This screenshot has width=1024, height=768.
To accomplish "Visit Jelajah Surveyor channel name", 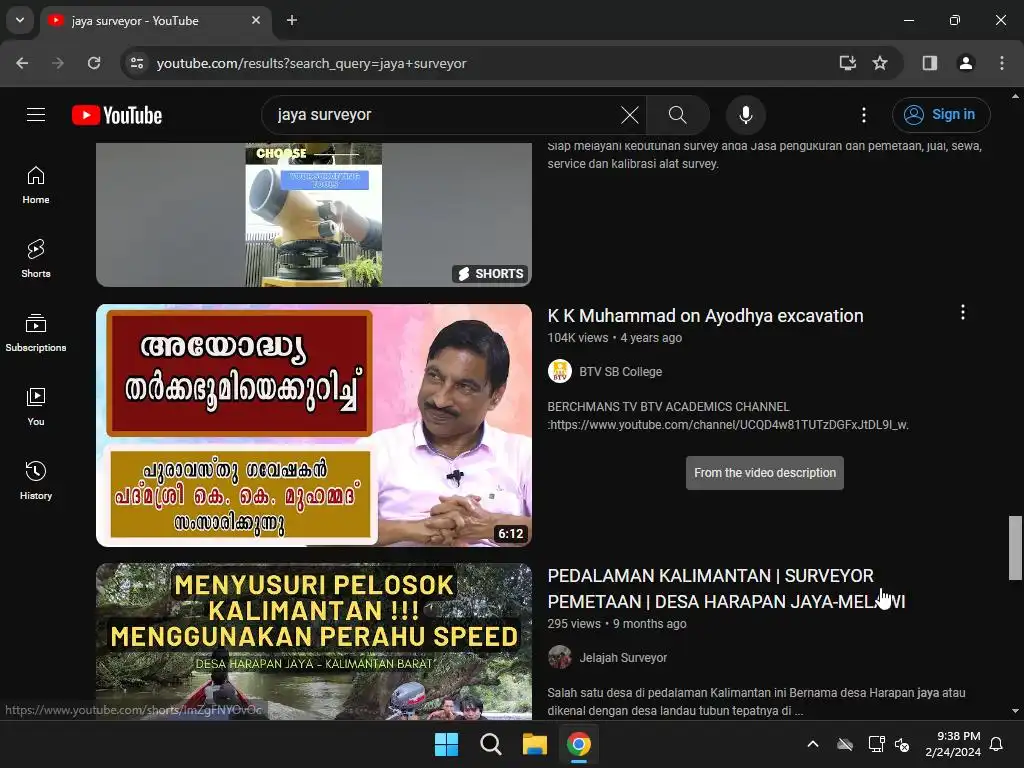I will pyautogui.click(x=623, y=658).
